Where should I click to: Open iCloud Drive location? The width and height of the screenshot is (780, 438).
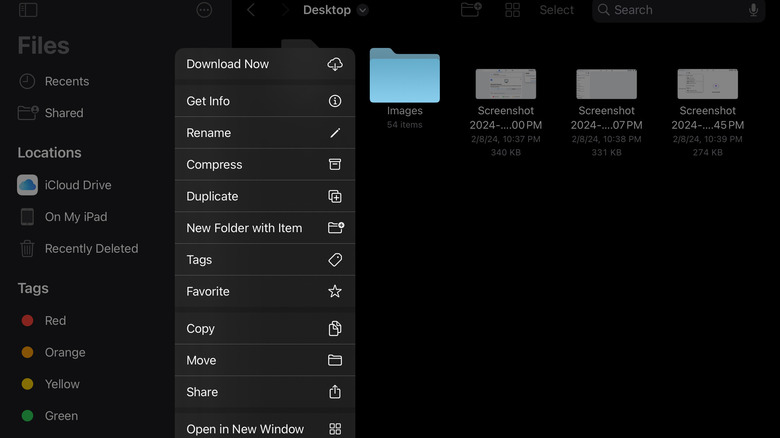(78, 185)
